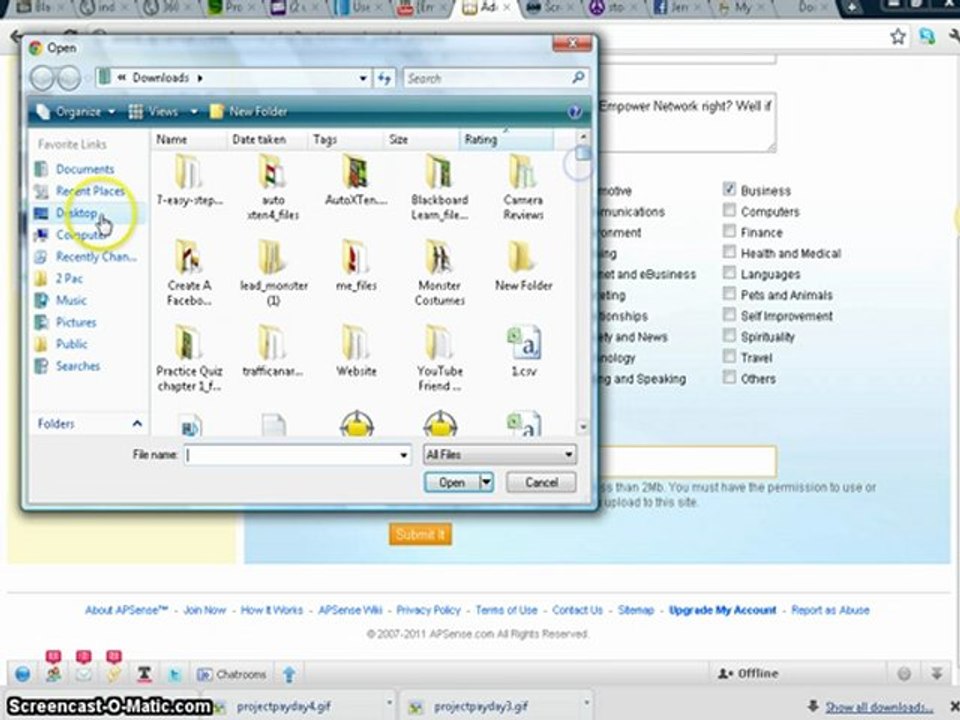This screenshot has width=960, height=720.
Task: Check the Computers category checkbox
Action: [729, 210]
